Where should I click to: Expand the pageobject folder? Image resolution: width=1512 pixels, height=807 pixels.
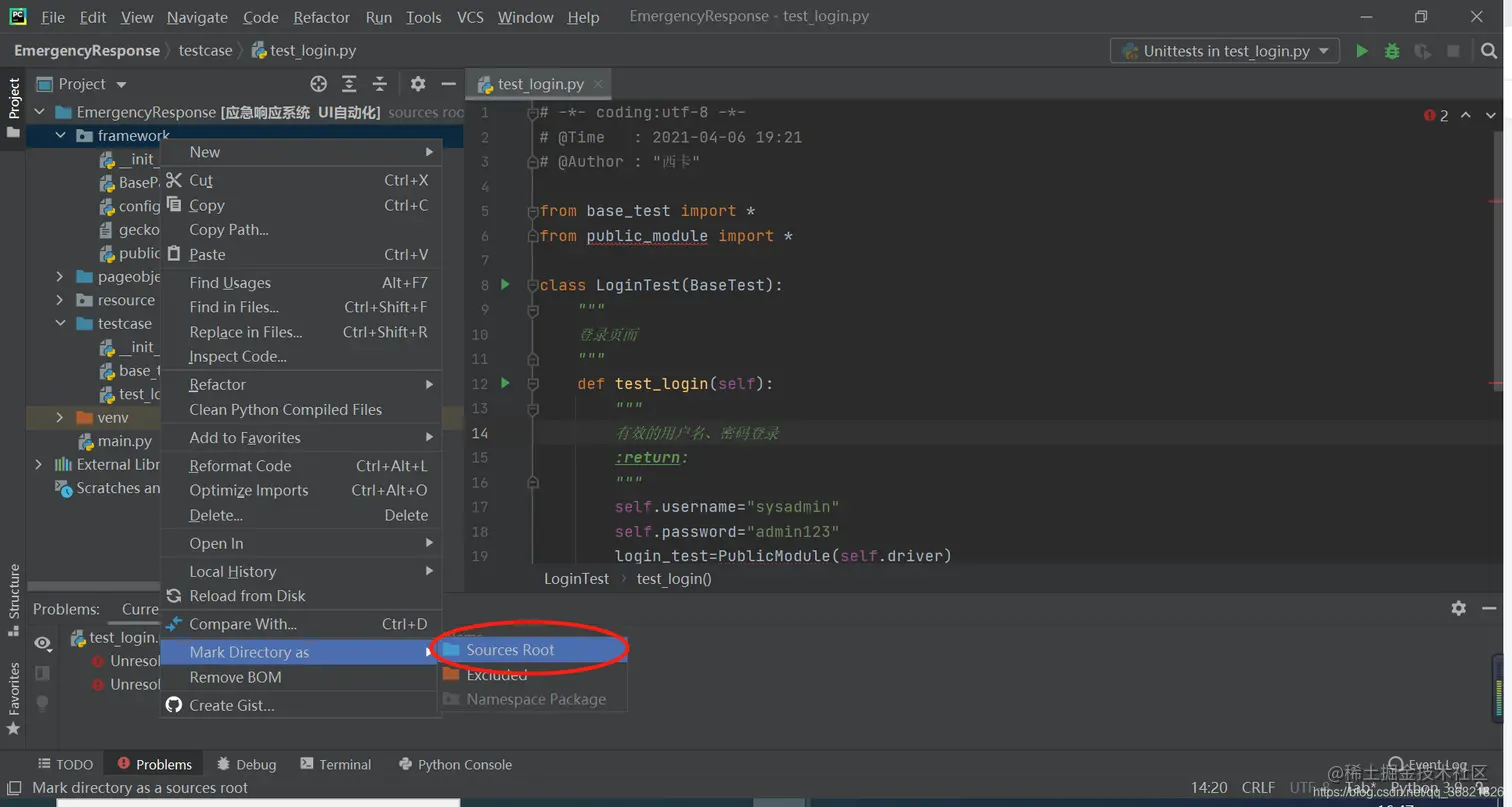click(60, 276)
